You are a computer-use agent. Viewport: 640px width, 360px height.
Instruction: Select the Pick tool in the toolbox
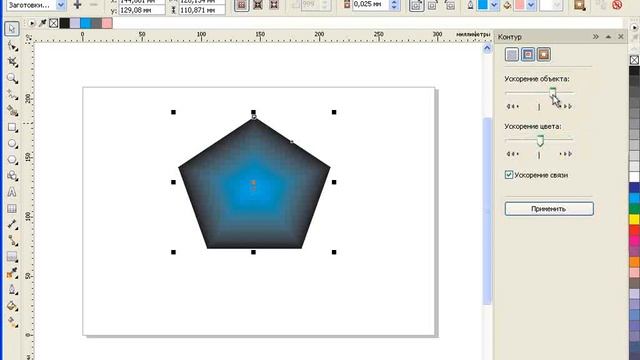coord(12,29)
